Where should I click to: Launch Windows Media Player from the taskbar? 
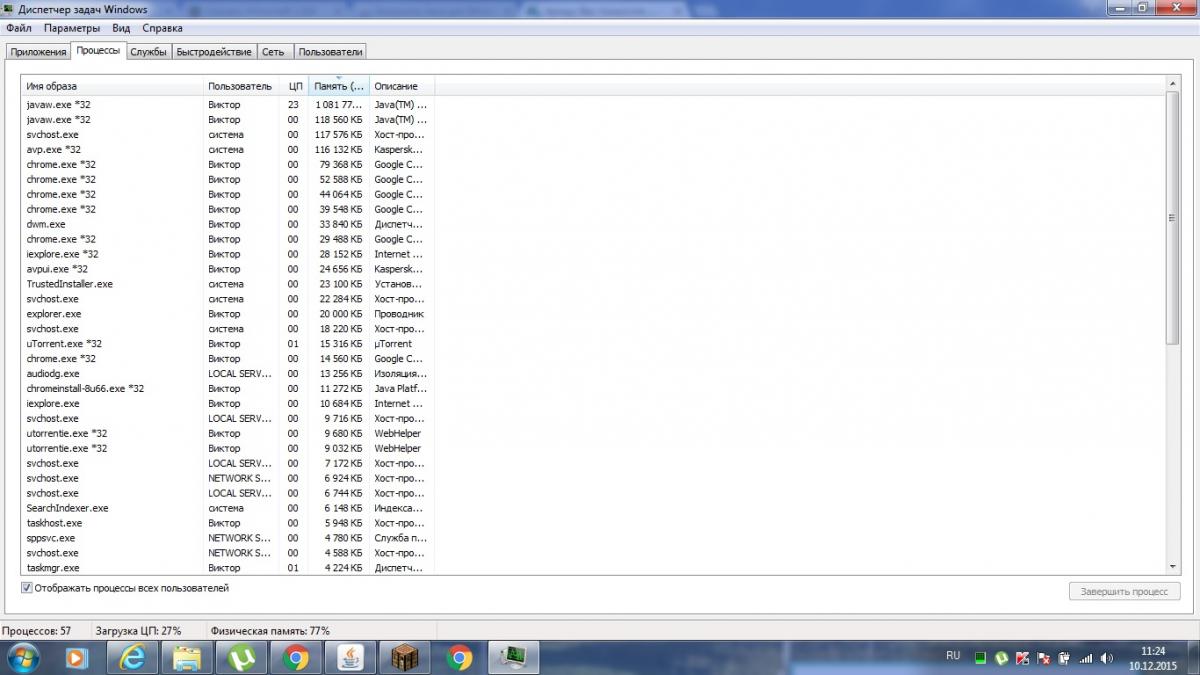tap(76, 657)
